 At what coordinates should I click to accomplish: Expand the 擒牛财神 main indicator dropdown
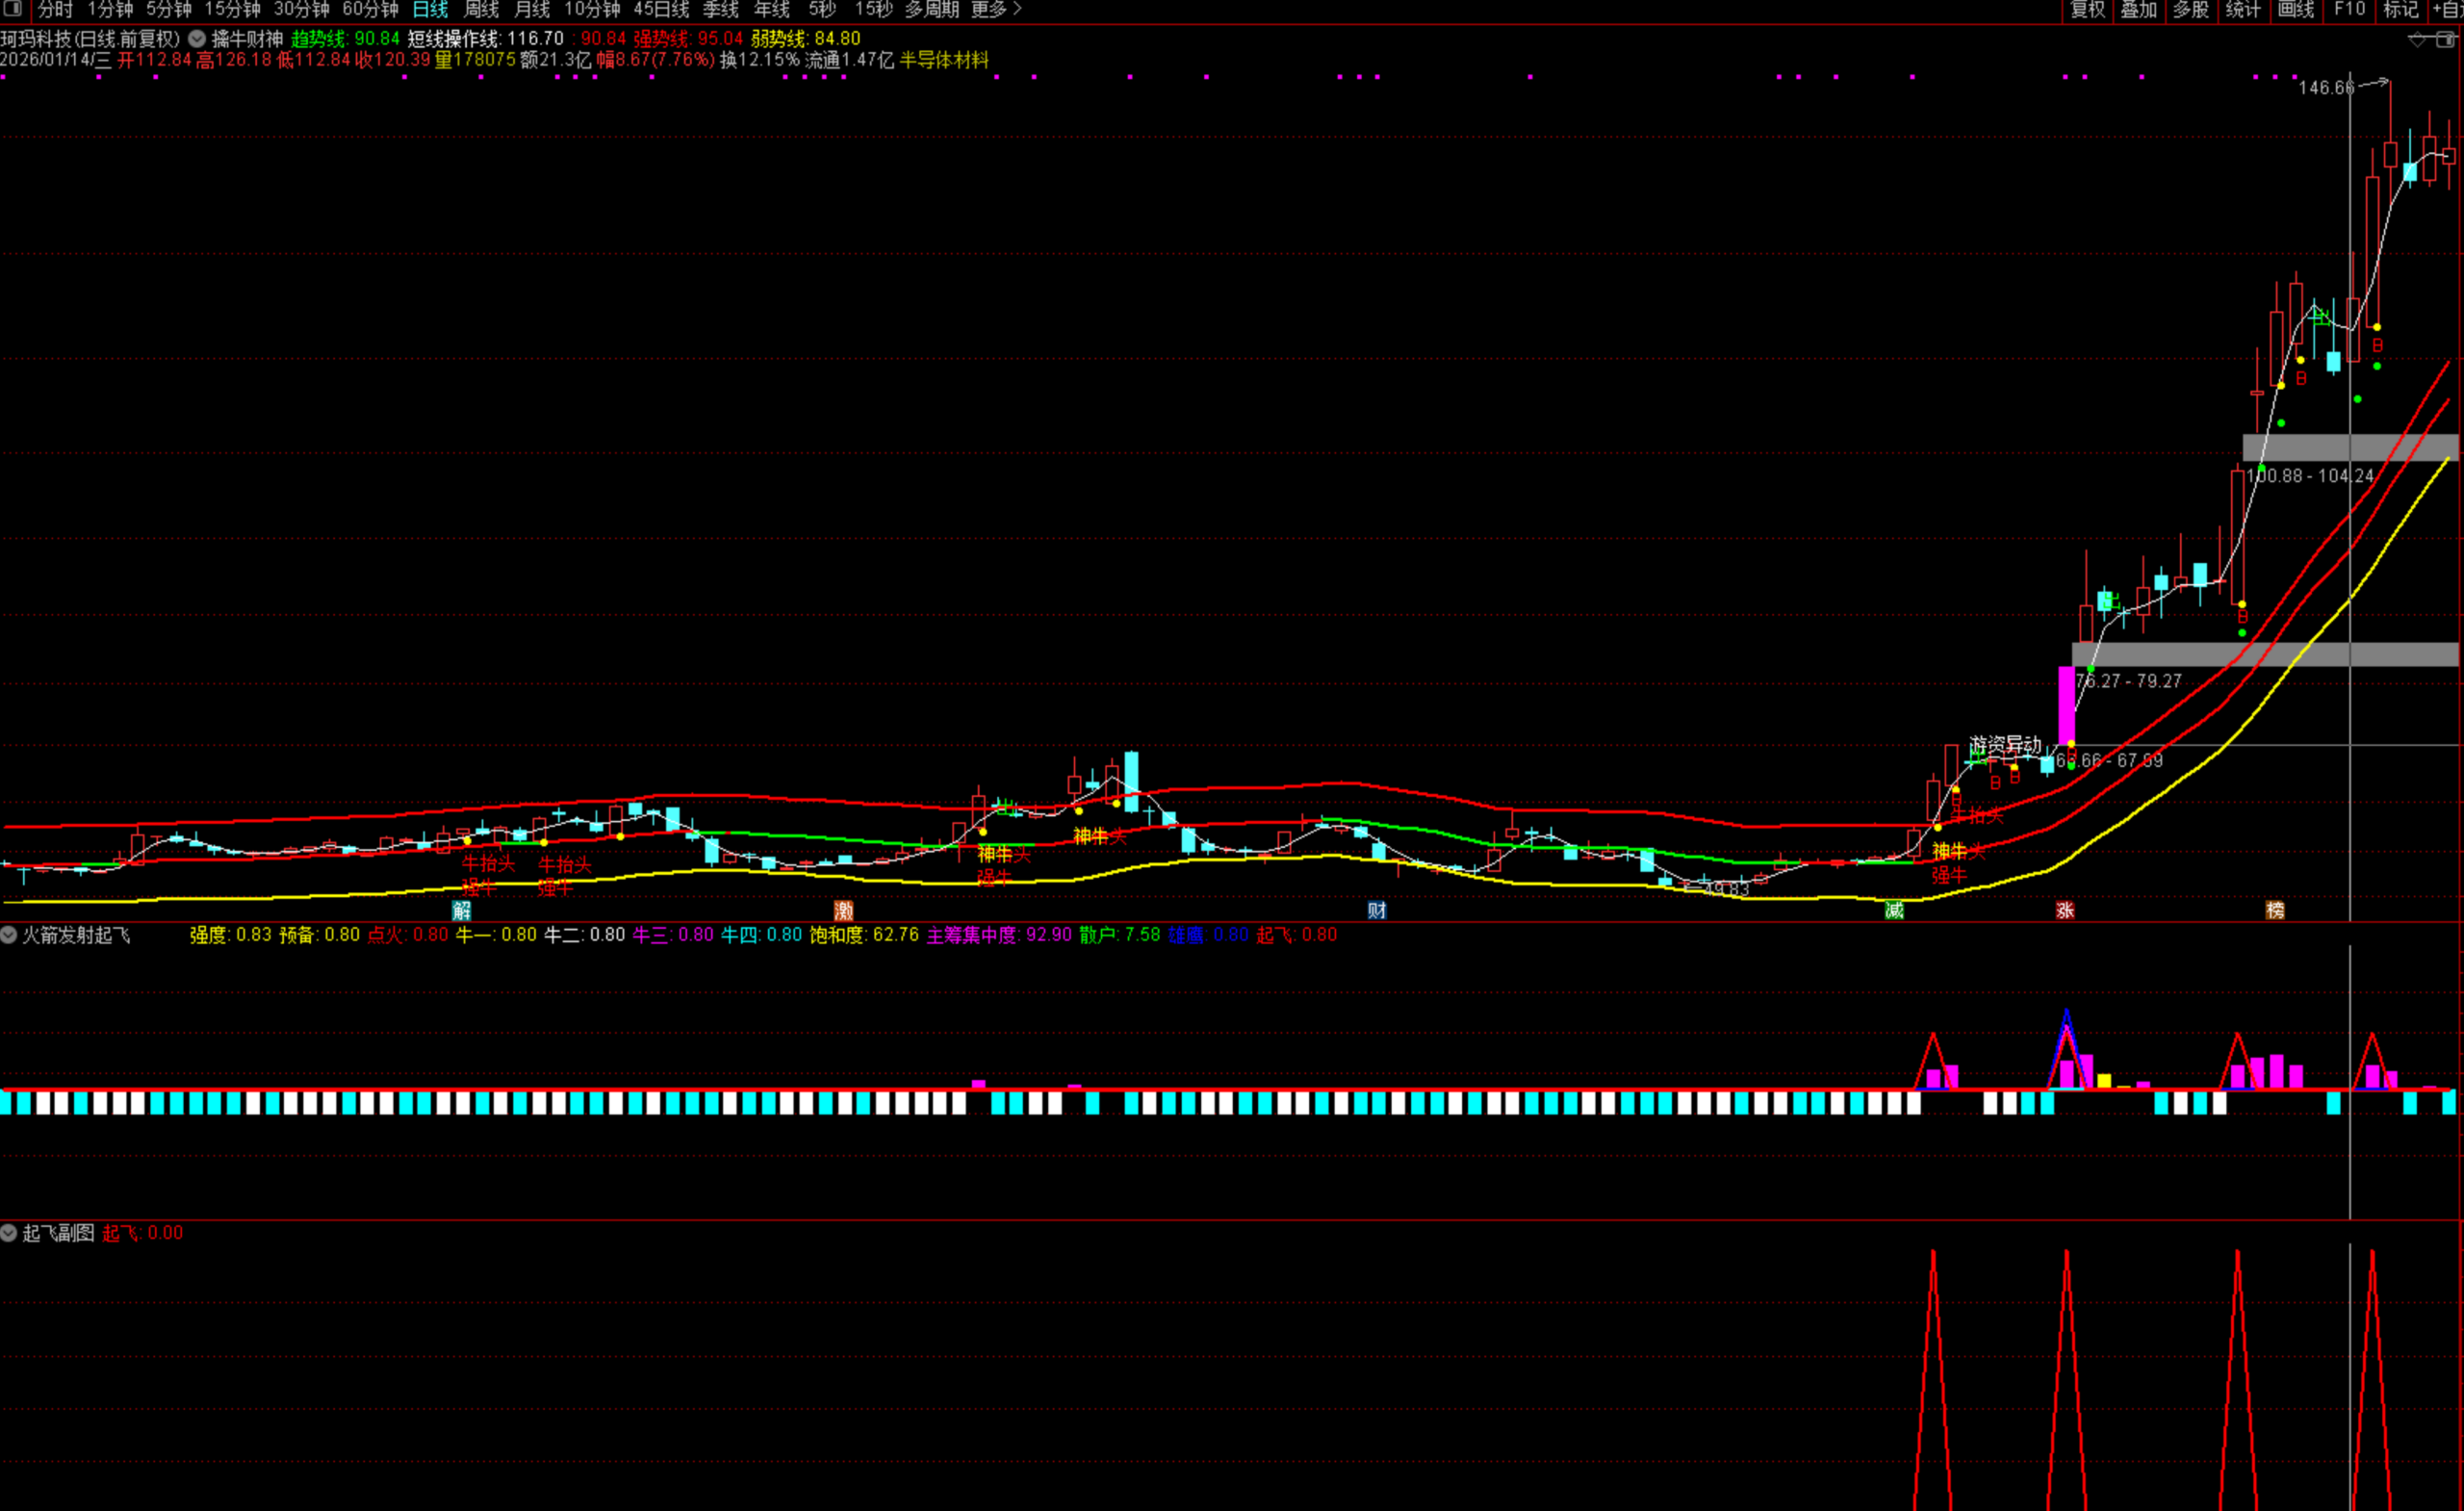click(x=197, y=39)
